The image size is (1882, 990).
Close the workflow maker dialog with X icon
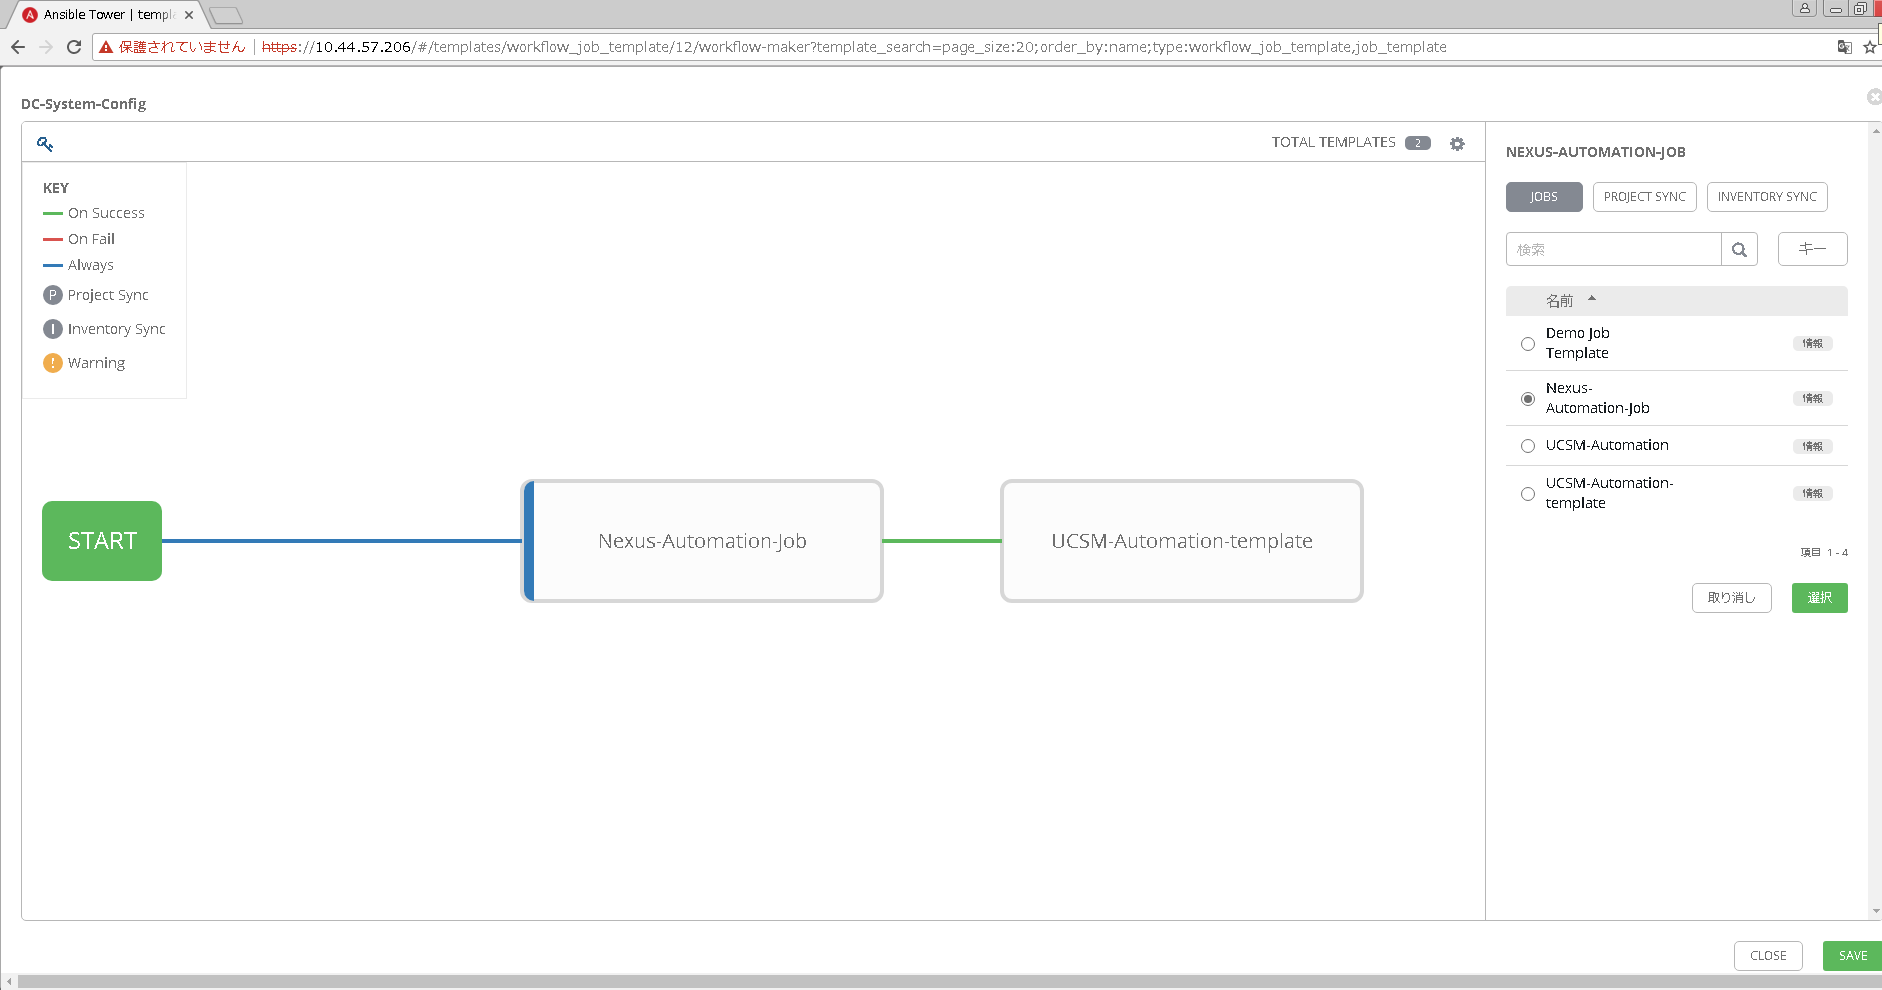1874,96
